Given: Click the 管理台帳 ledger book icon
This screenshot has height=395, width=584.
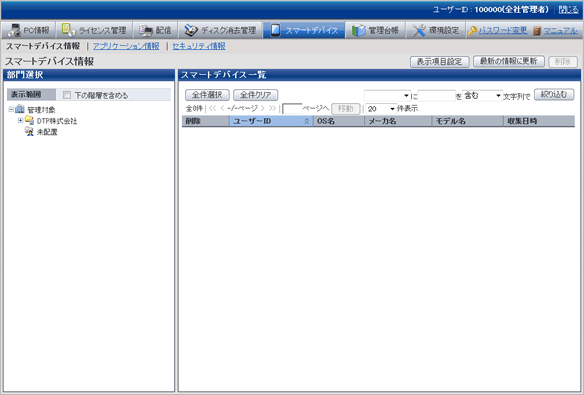Looking at the screenshot, I should pyautogui.click(x=359, y=31).
